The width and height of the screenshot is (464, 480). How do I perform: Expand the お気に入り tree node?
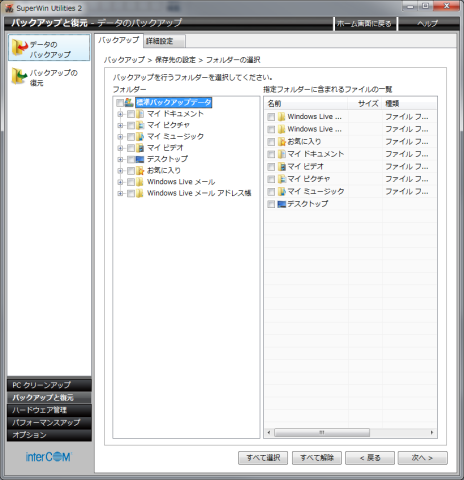[121, 171]
